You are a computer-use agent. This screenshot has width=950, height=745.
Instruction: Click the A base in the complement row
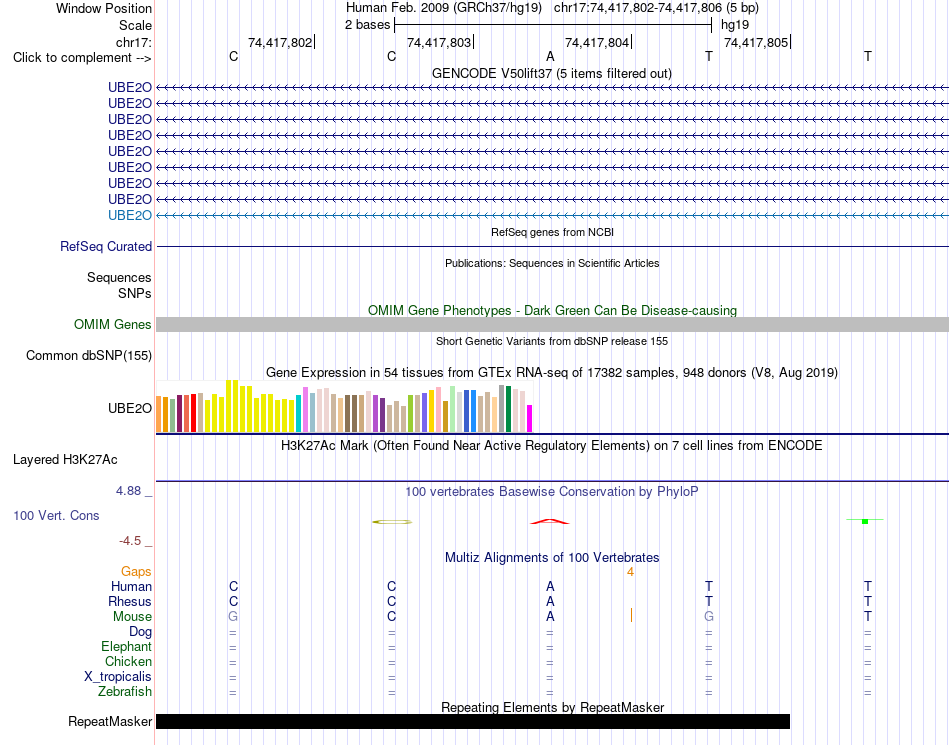point(550,56)
